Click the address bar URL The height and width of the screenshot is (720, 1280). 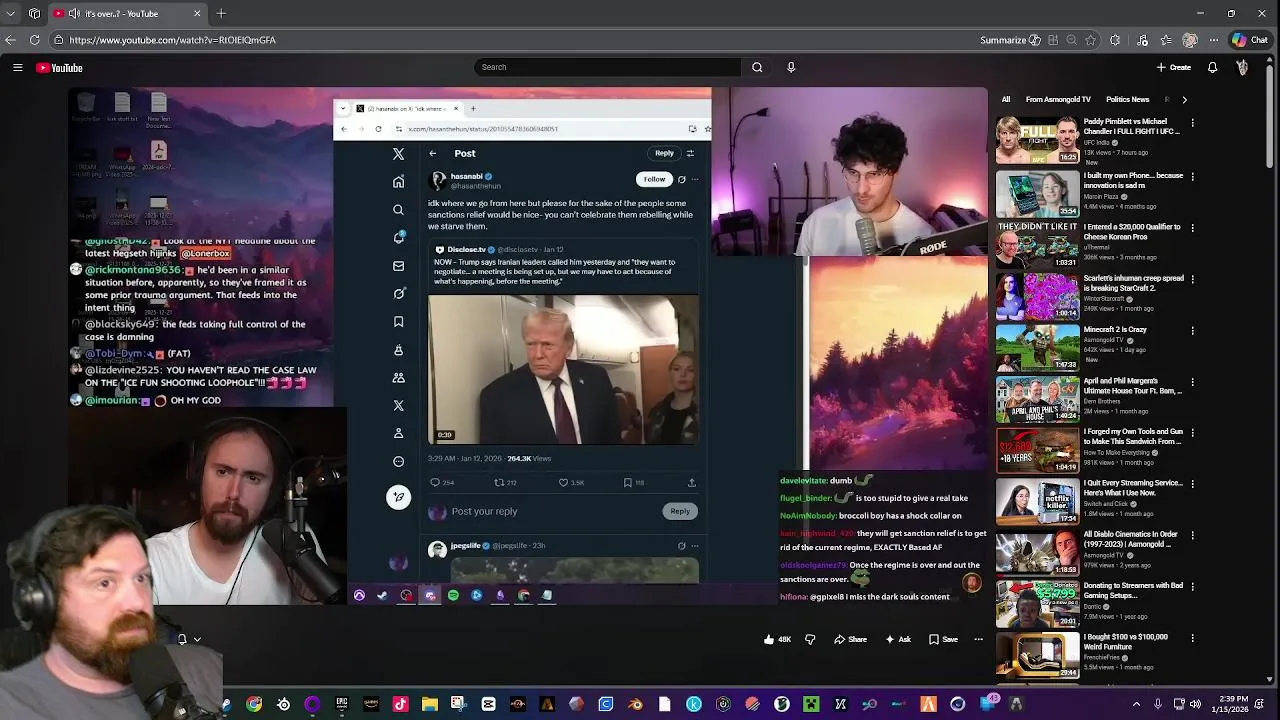172,40
